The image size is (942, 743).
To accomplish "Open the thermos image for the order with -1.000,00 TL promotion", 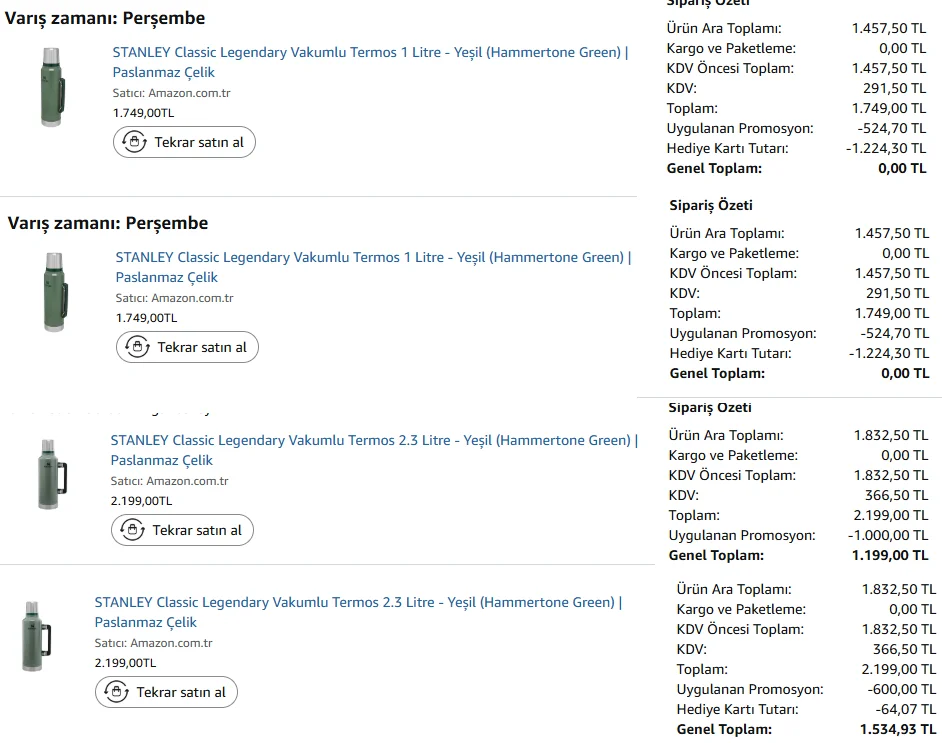I will pyautogui.click(x=52, y=475).
